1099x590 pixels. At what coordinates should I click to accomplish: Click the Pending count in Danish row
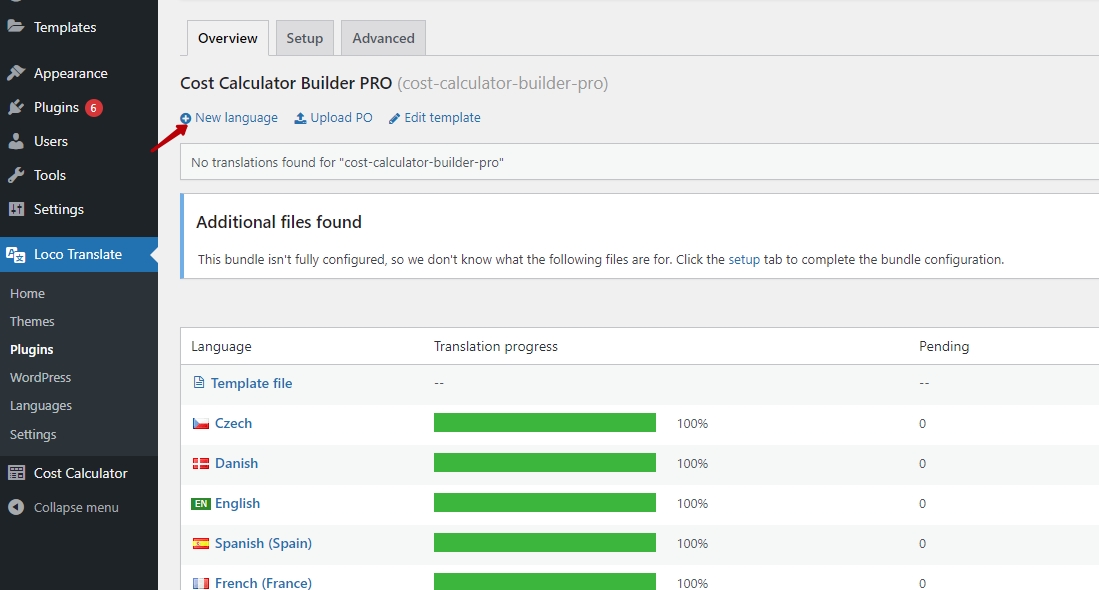[922, 463]
